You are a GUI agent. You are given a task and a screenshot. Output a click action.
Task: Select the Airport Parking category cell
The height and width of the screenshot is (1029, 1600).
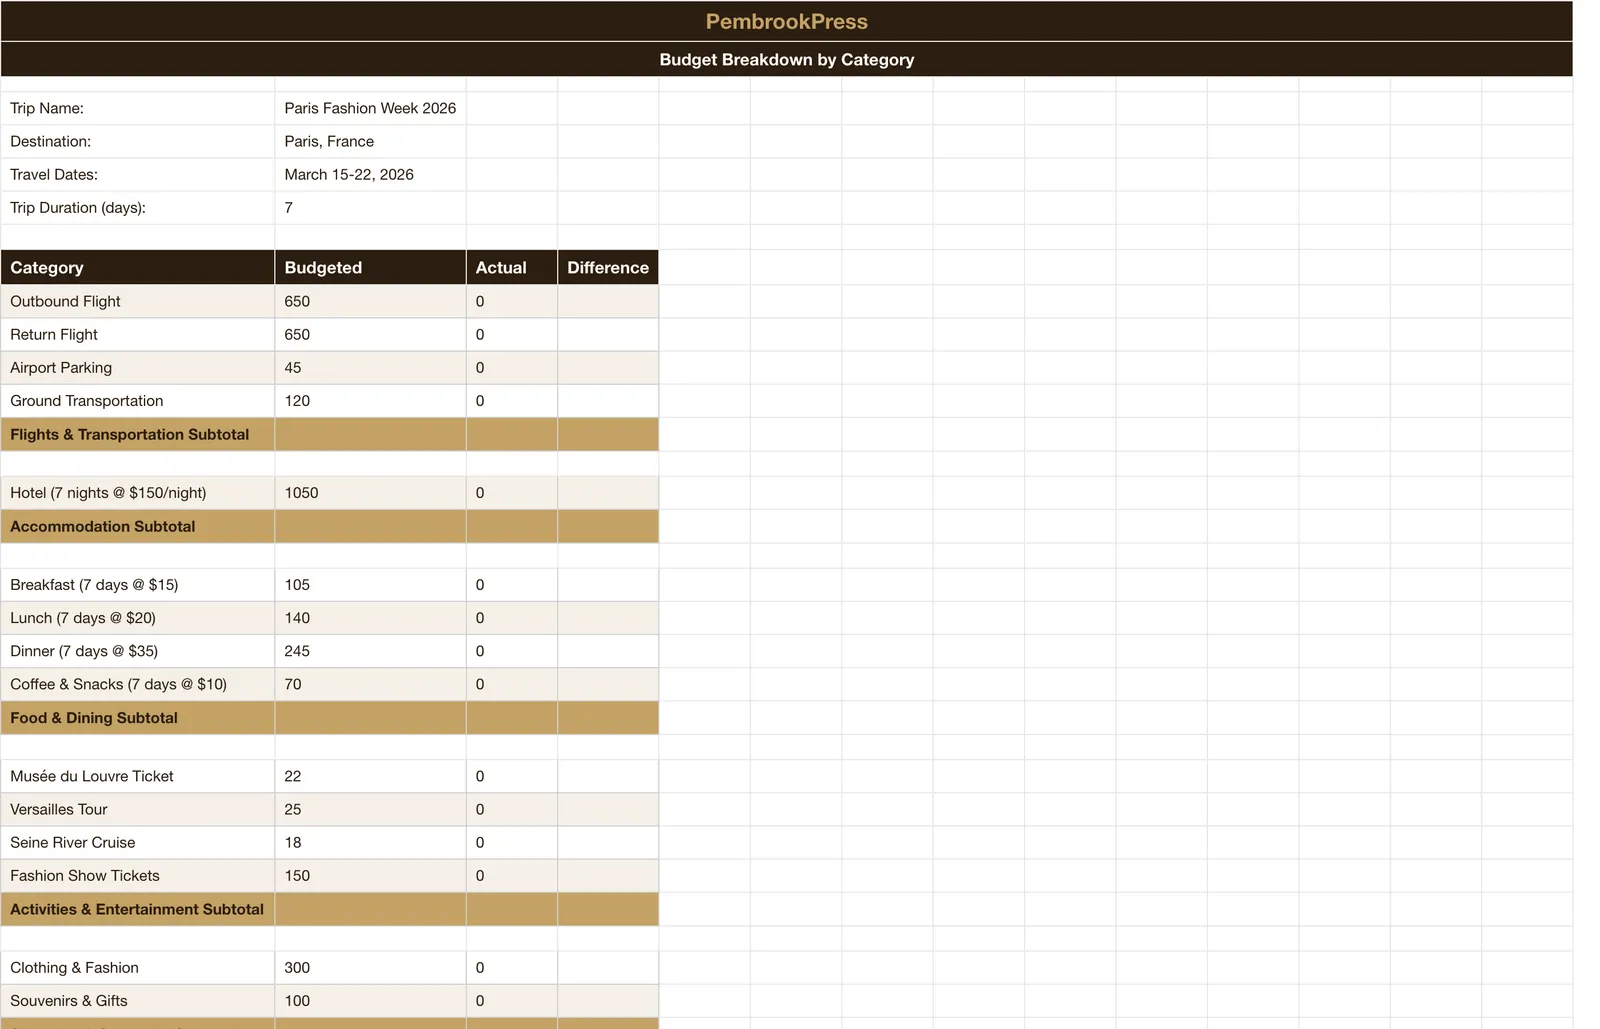pyautogui.click(x=138, y=367)
